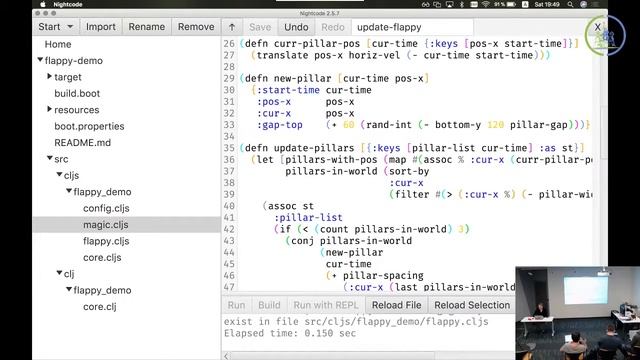Click Run with REPL button
This screenshot has width=640, height=360.
(x=326, y=305)
